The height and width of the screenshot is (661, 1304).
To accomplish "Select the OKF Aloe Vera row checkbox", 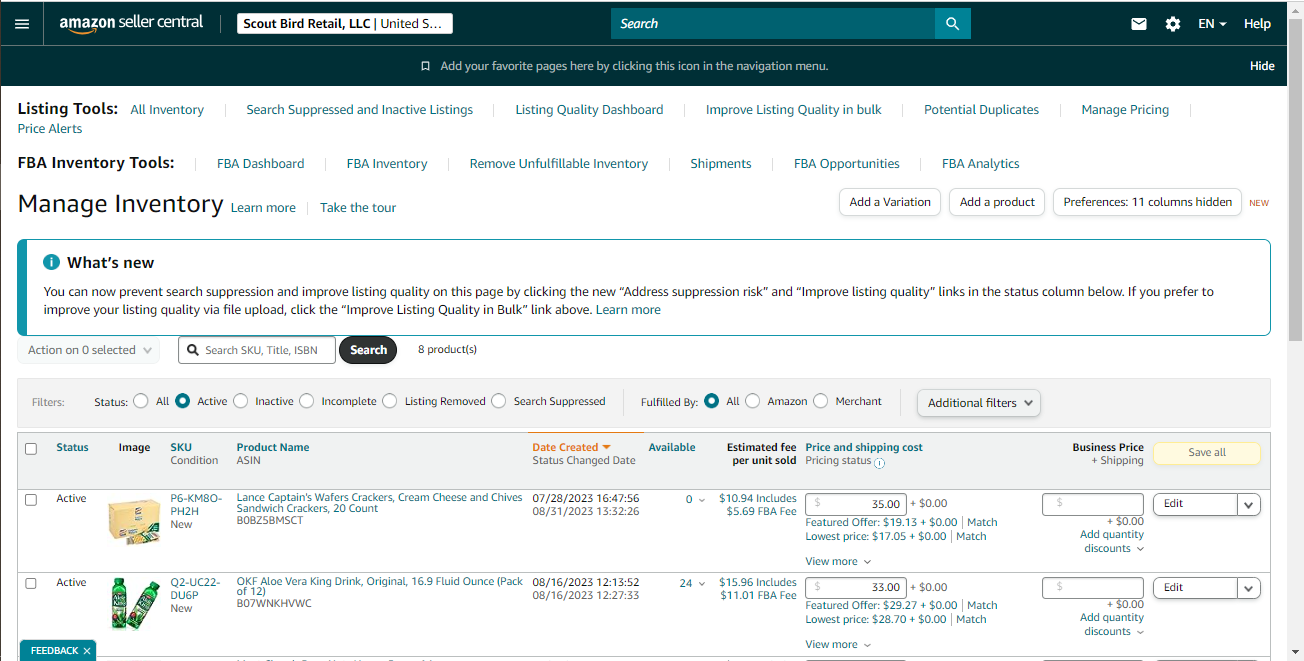I will tap(31, 583).
